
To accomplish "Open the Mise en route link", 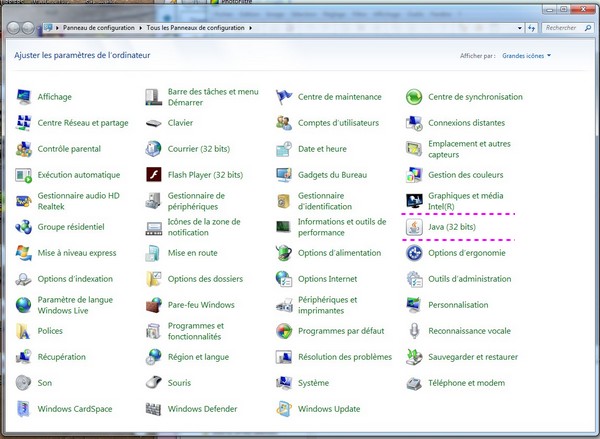I will tap(192, 253).
